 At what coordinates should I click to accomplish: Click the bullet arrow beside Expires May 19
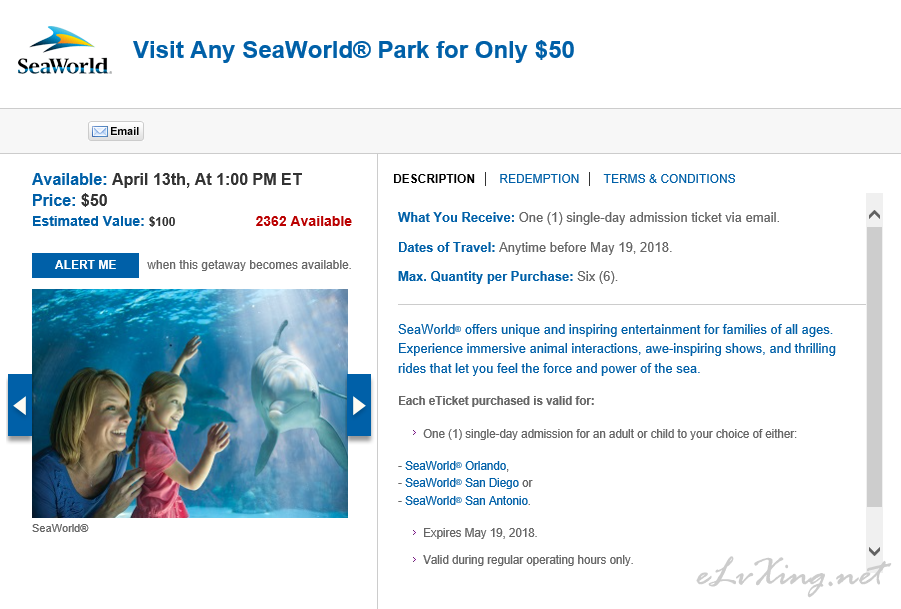coord(414,533)
